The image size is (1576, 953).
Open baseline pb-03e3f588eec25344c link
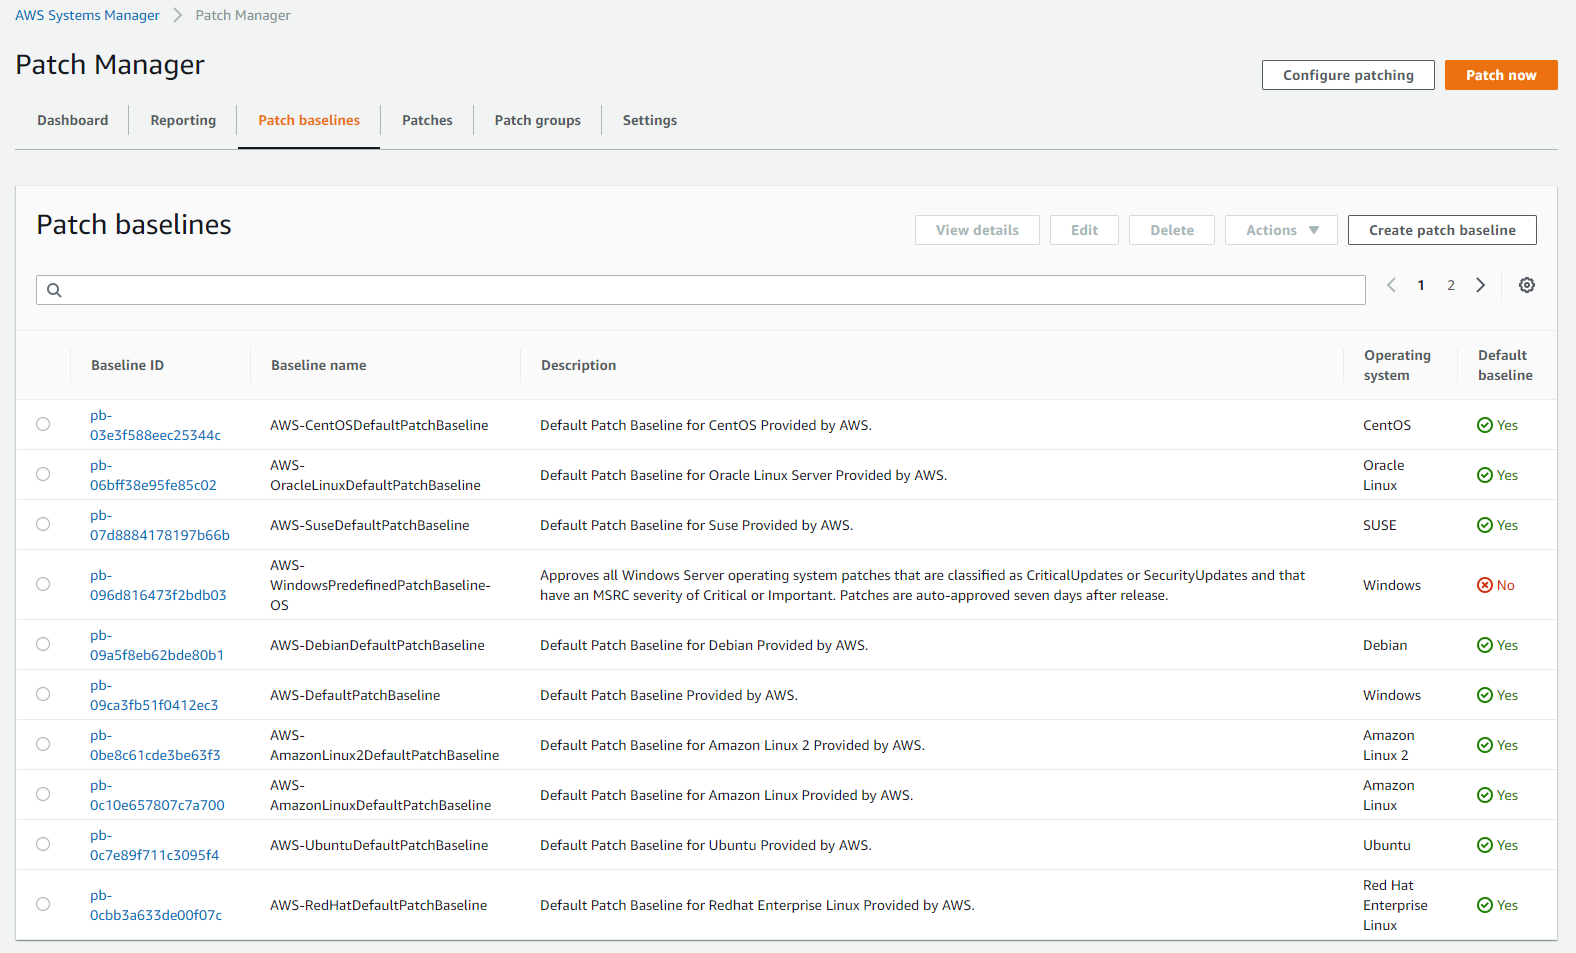click(x=155, y=425)
